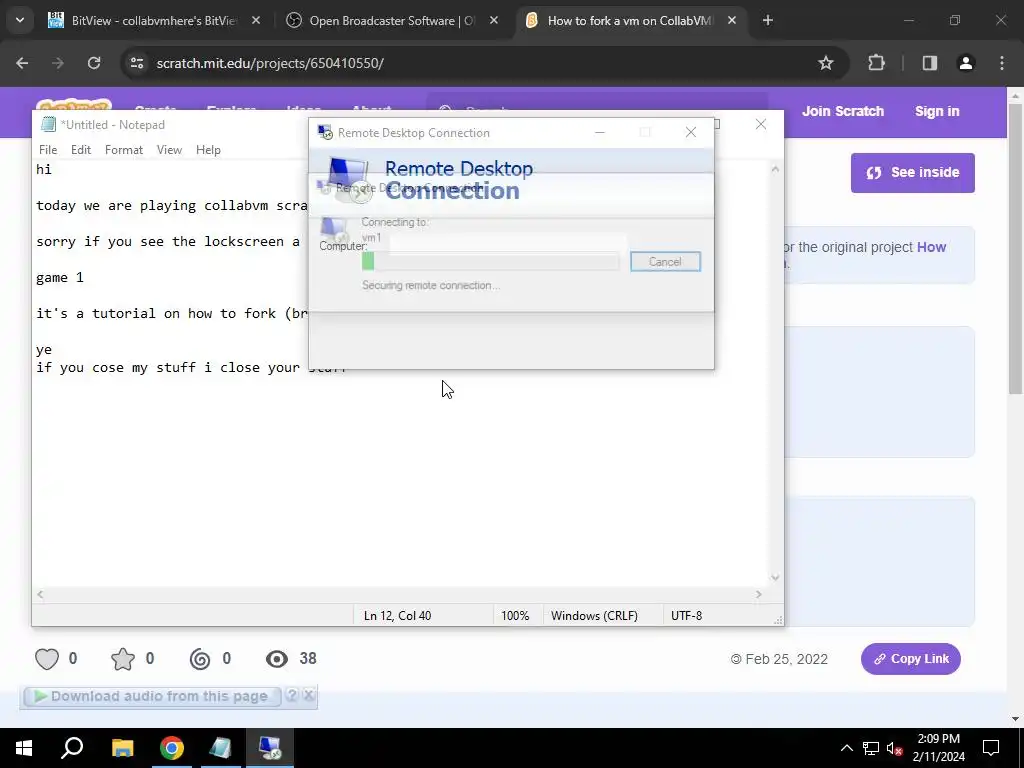Reload the Scratch page
Image resolution: width=1024 pixels, height=768 pixels.
(94, 63)
